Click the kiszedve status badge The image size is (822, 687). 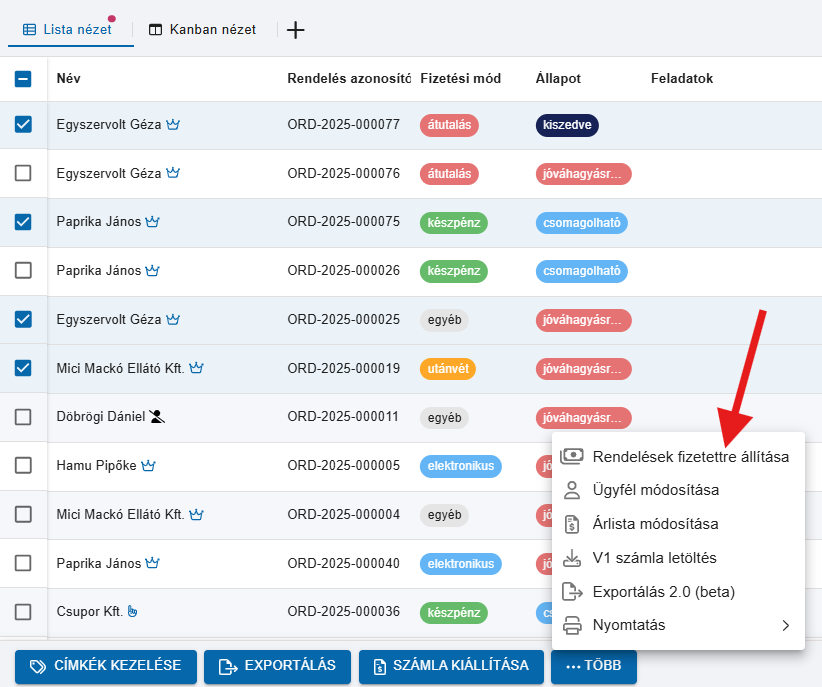(567, 125)
